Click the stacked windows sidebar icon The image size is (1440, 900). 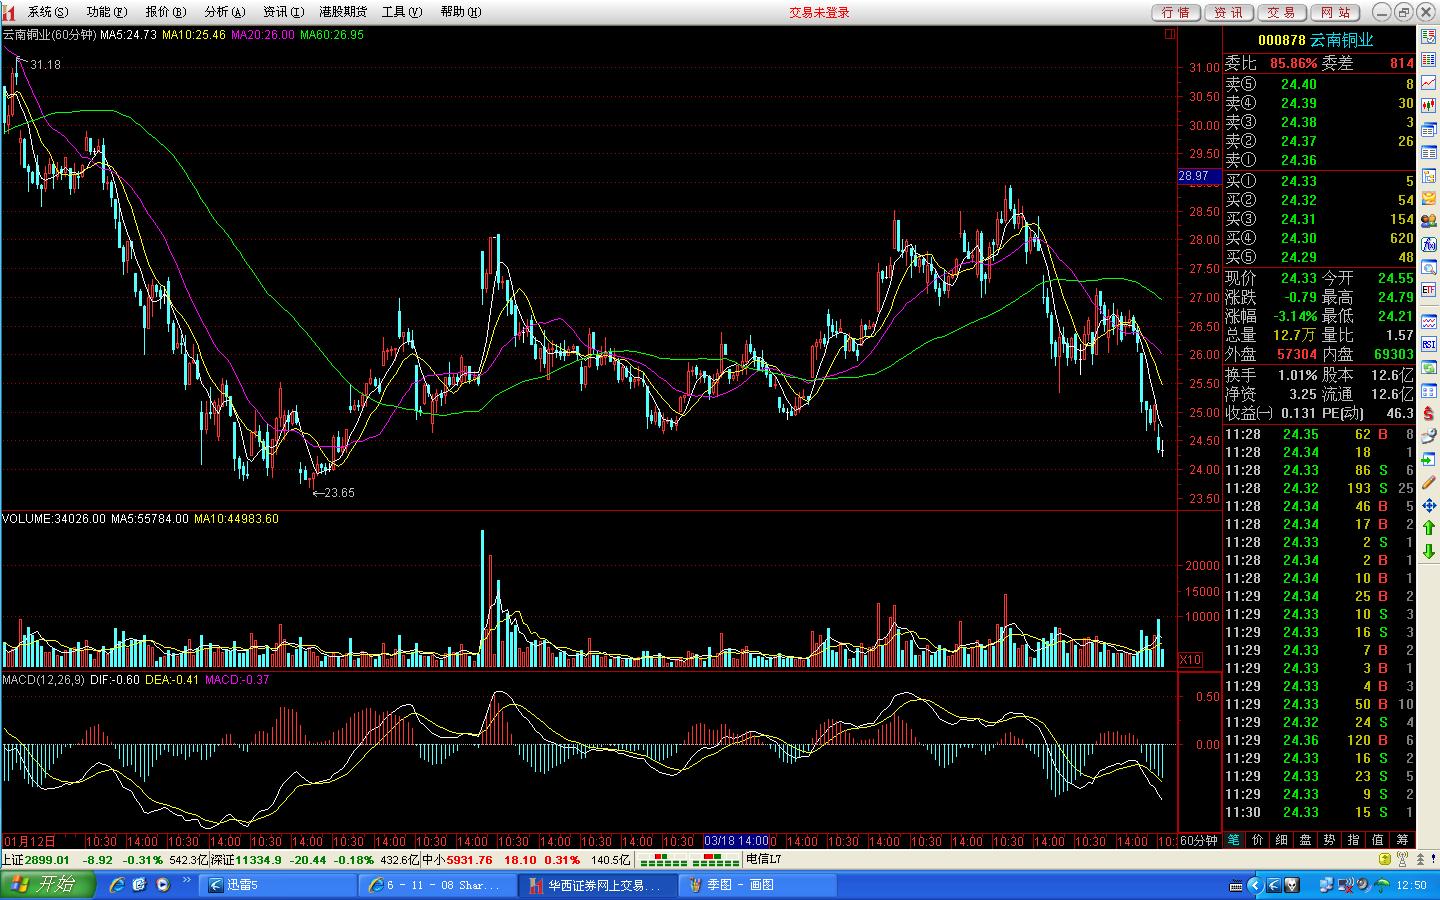[1428, 130]
